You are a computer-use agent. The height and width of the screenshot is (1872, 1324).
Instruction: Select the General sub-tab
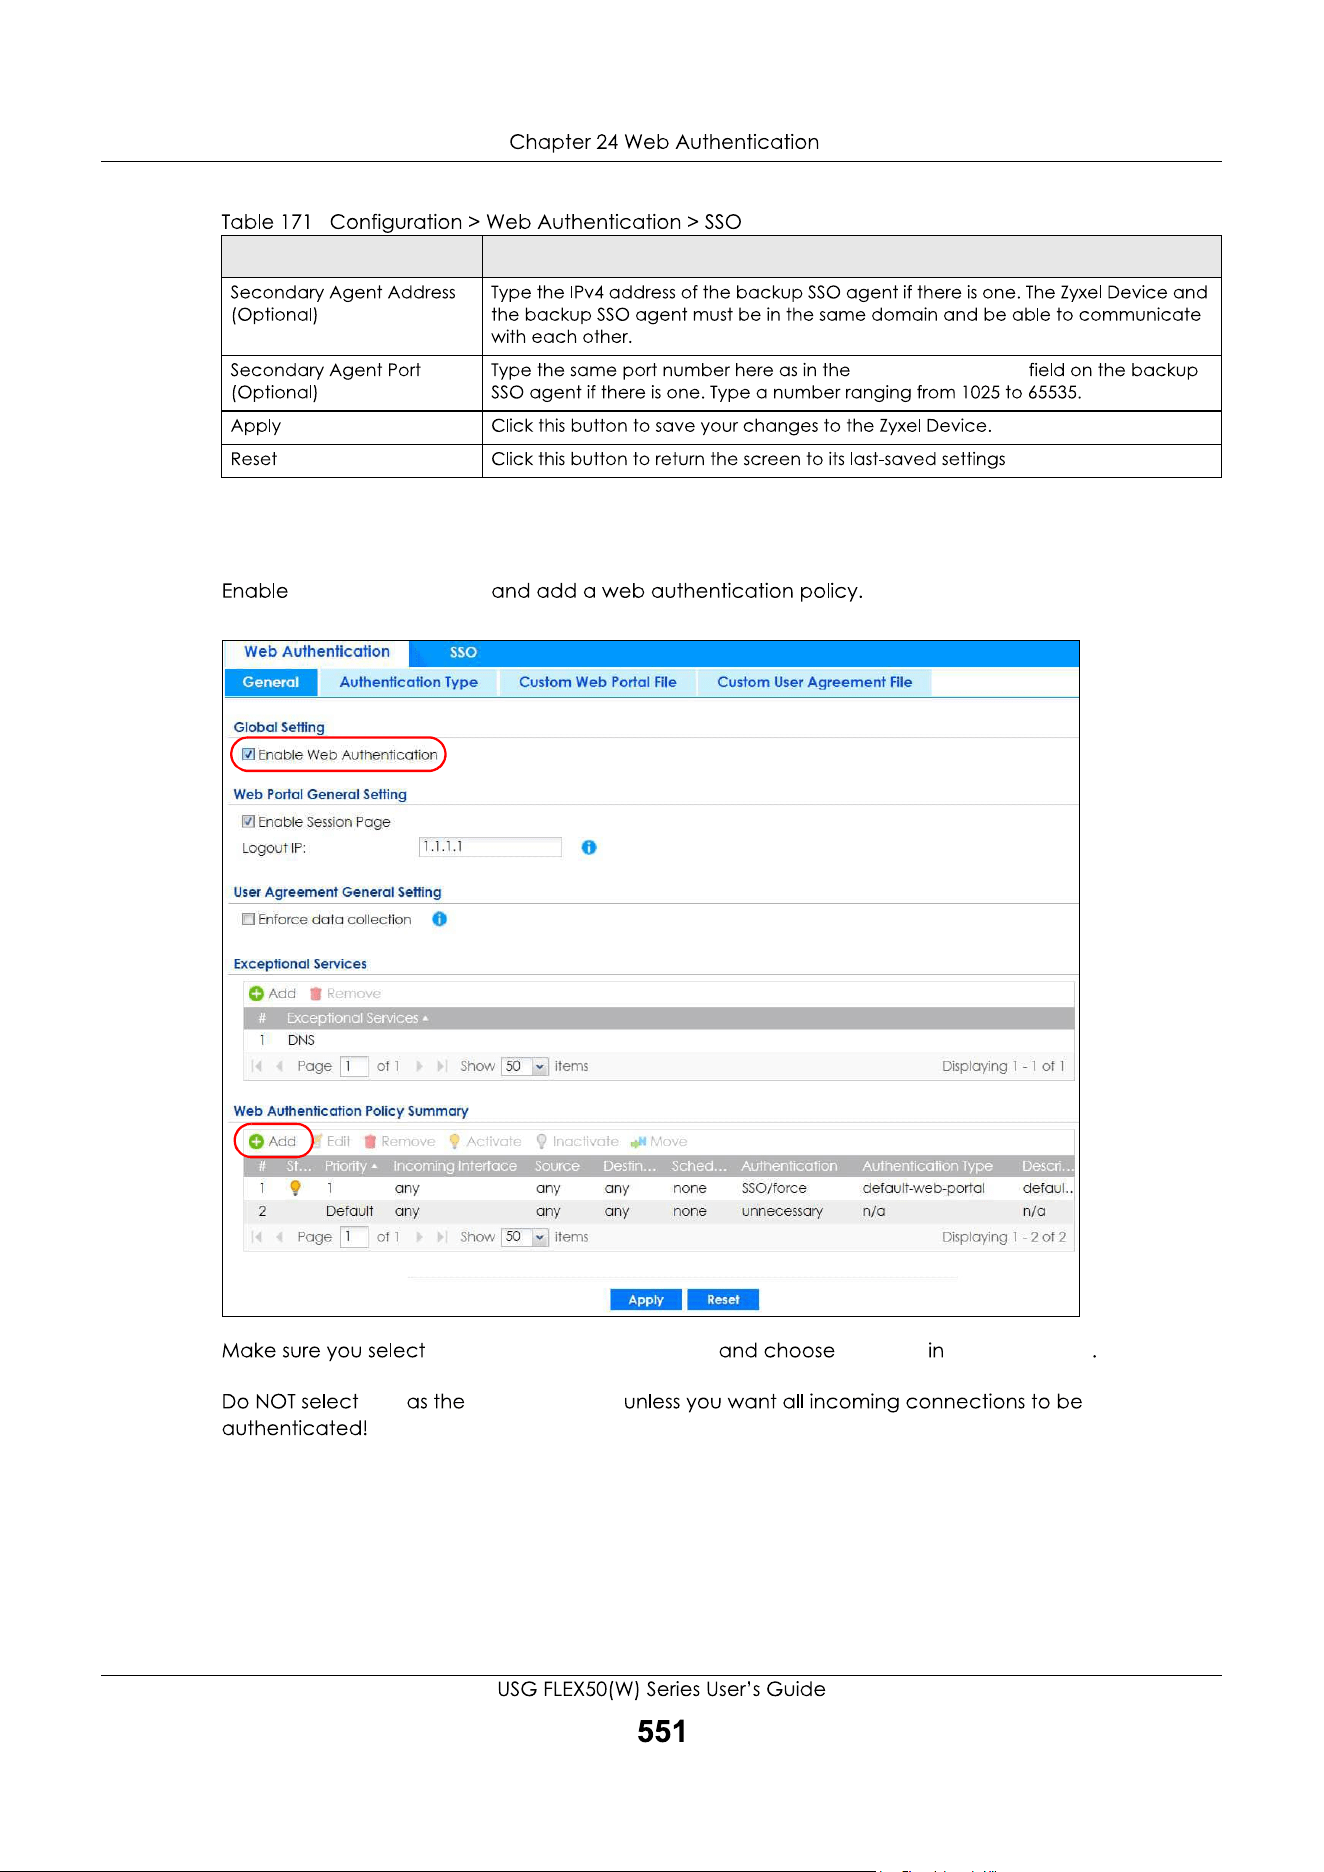[x=271, y=682]
